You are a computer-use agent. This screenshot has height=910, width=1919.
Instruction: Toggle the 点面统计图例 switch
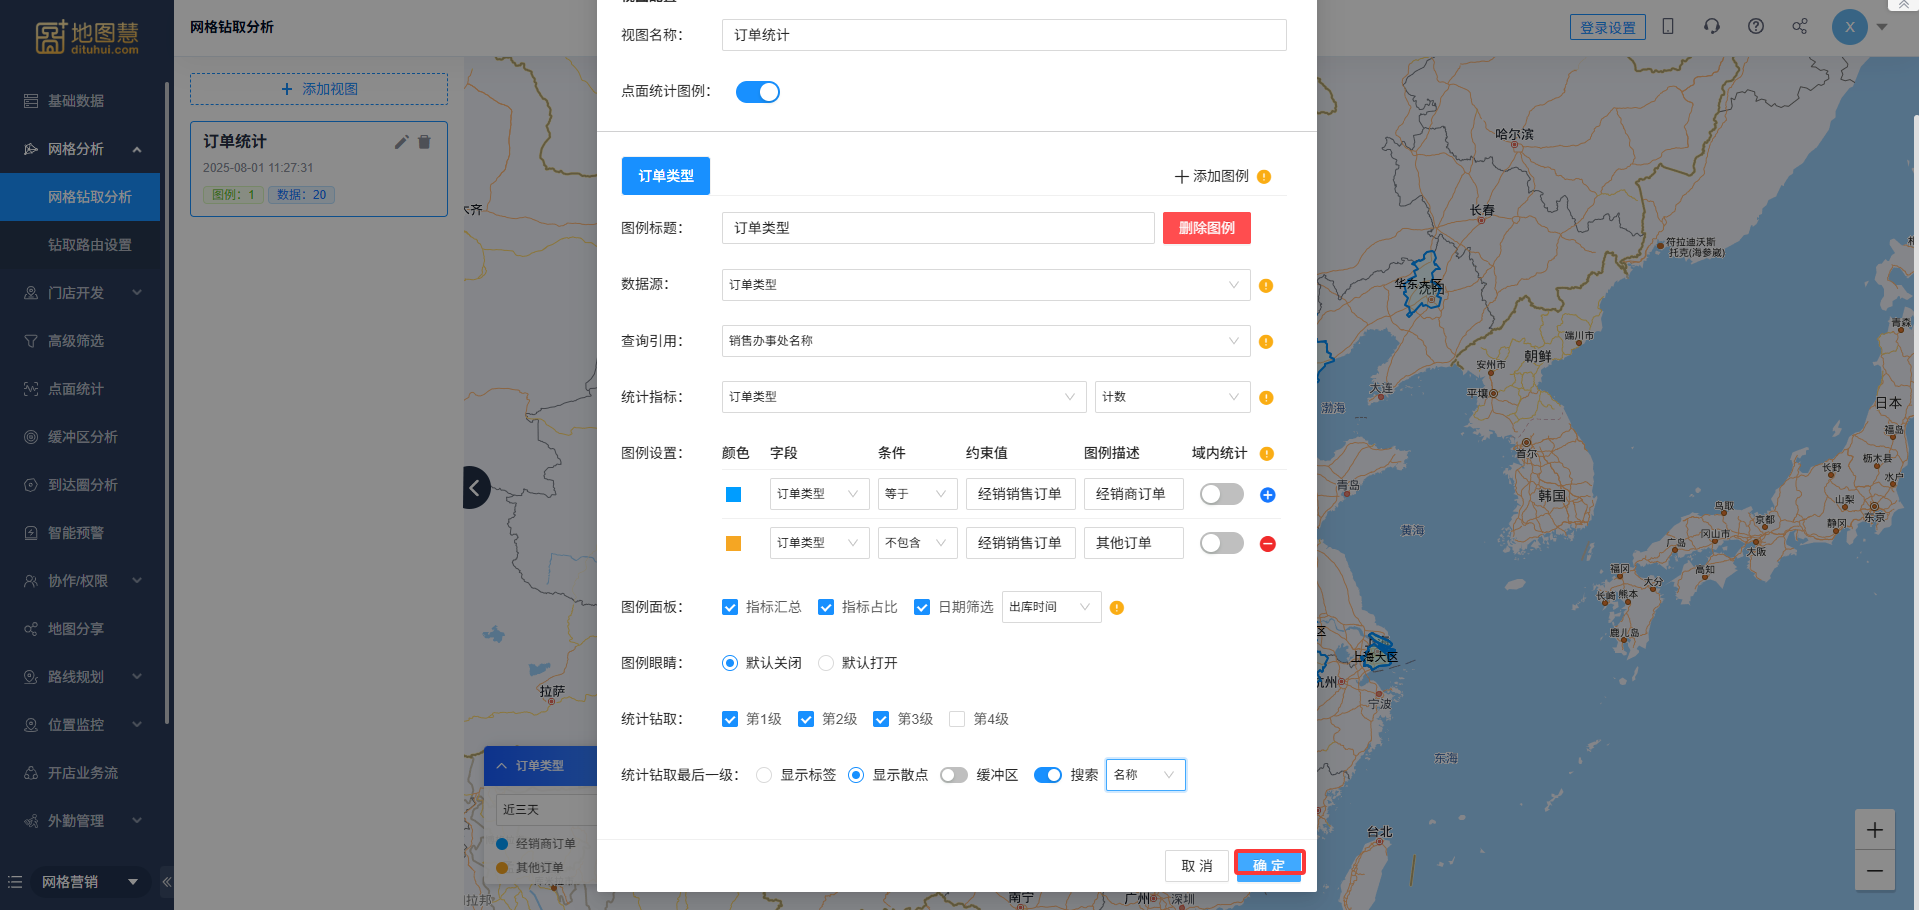tap(757, 92)
